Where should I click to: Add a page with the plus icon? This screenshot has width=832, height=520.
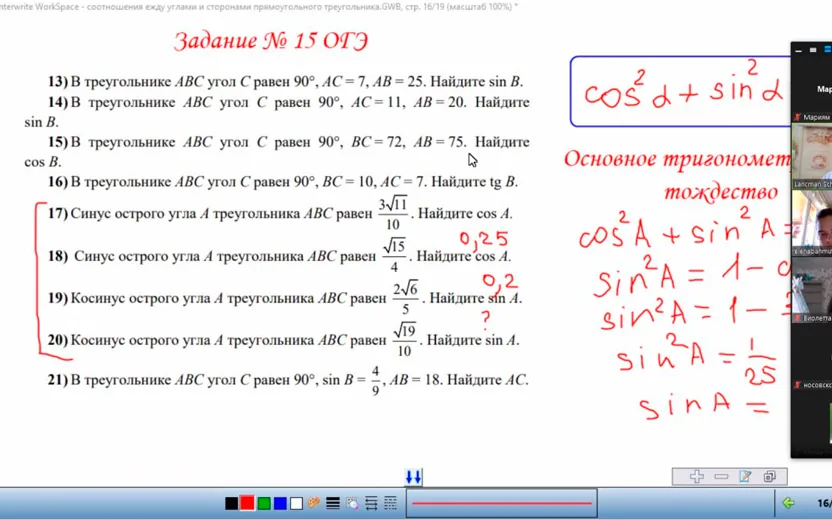(697, 476)
